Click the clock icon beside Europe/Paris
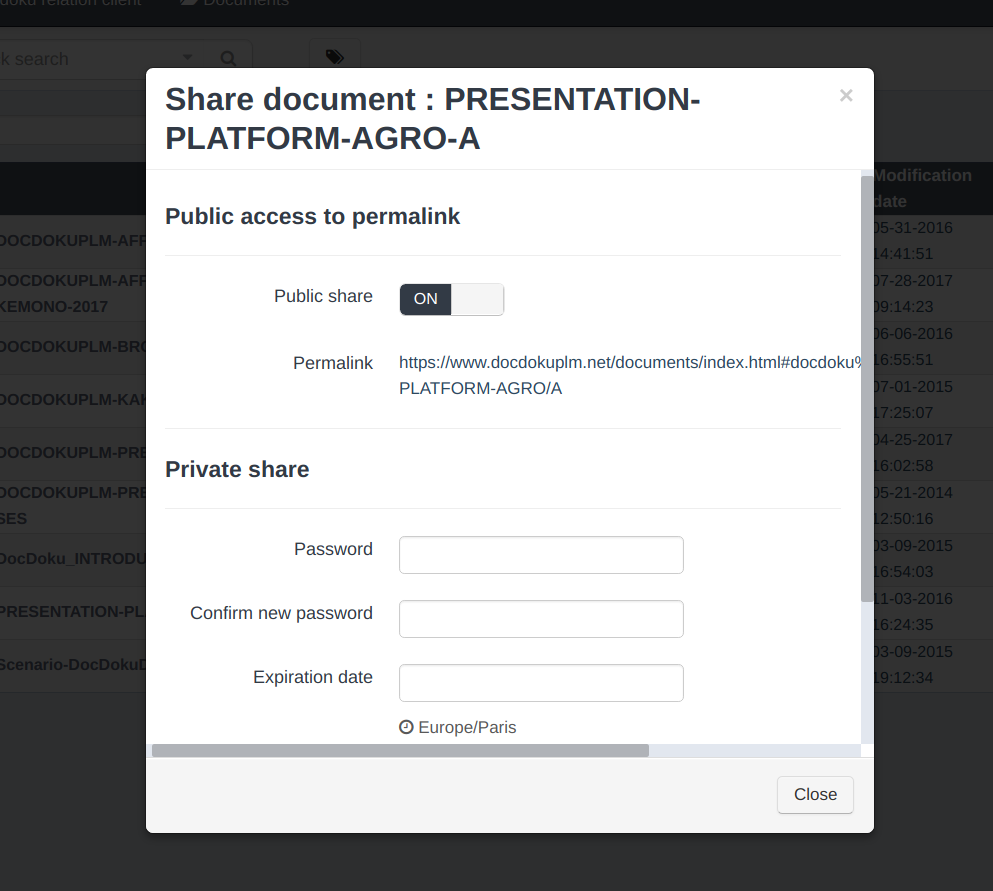 click(406, 727)
